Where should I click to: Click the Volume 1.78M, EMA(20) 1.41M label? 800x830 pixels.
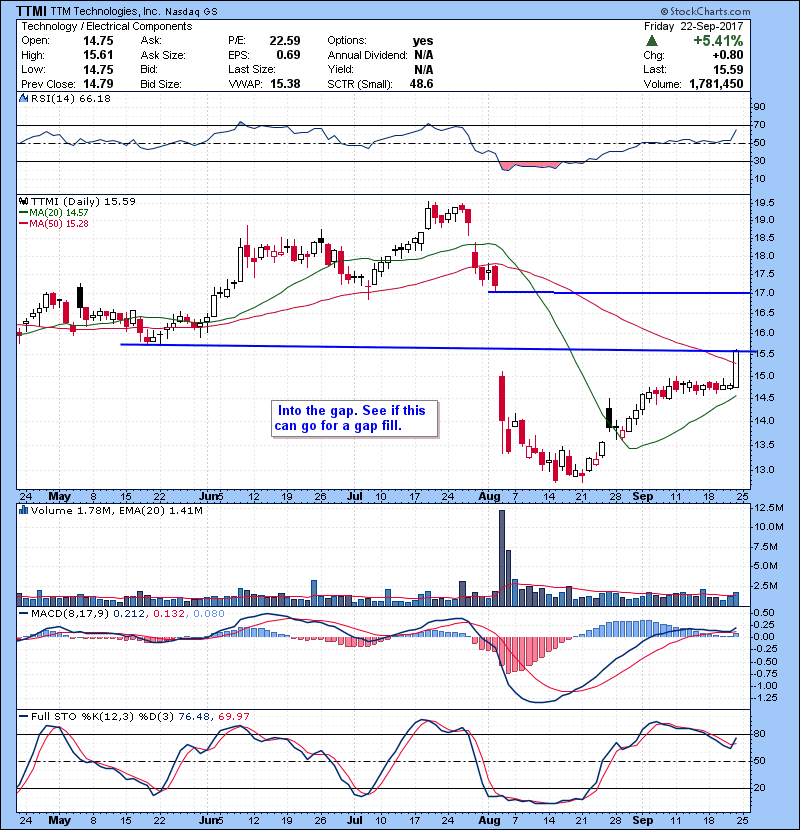[116, 510]
